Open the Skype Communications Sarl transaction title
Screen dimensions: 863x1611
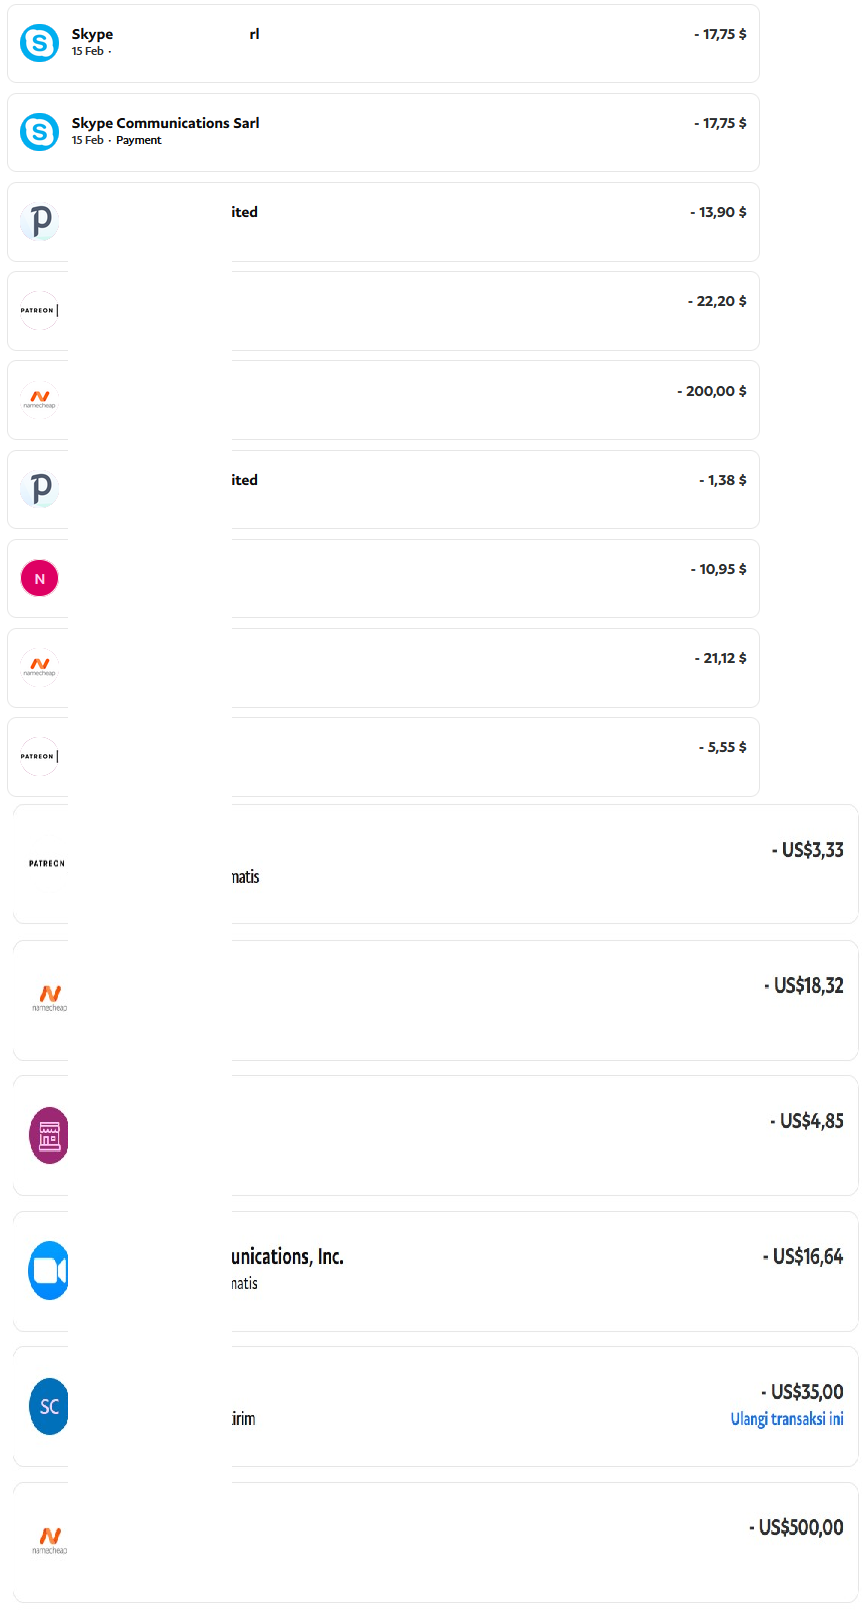pyautogui.click(x=165, y=123)
